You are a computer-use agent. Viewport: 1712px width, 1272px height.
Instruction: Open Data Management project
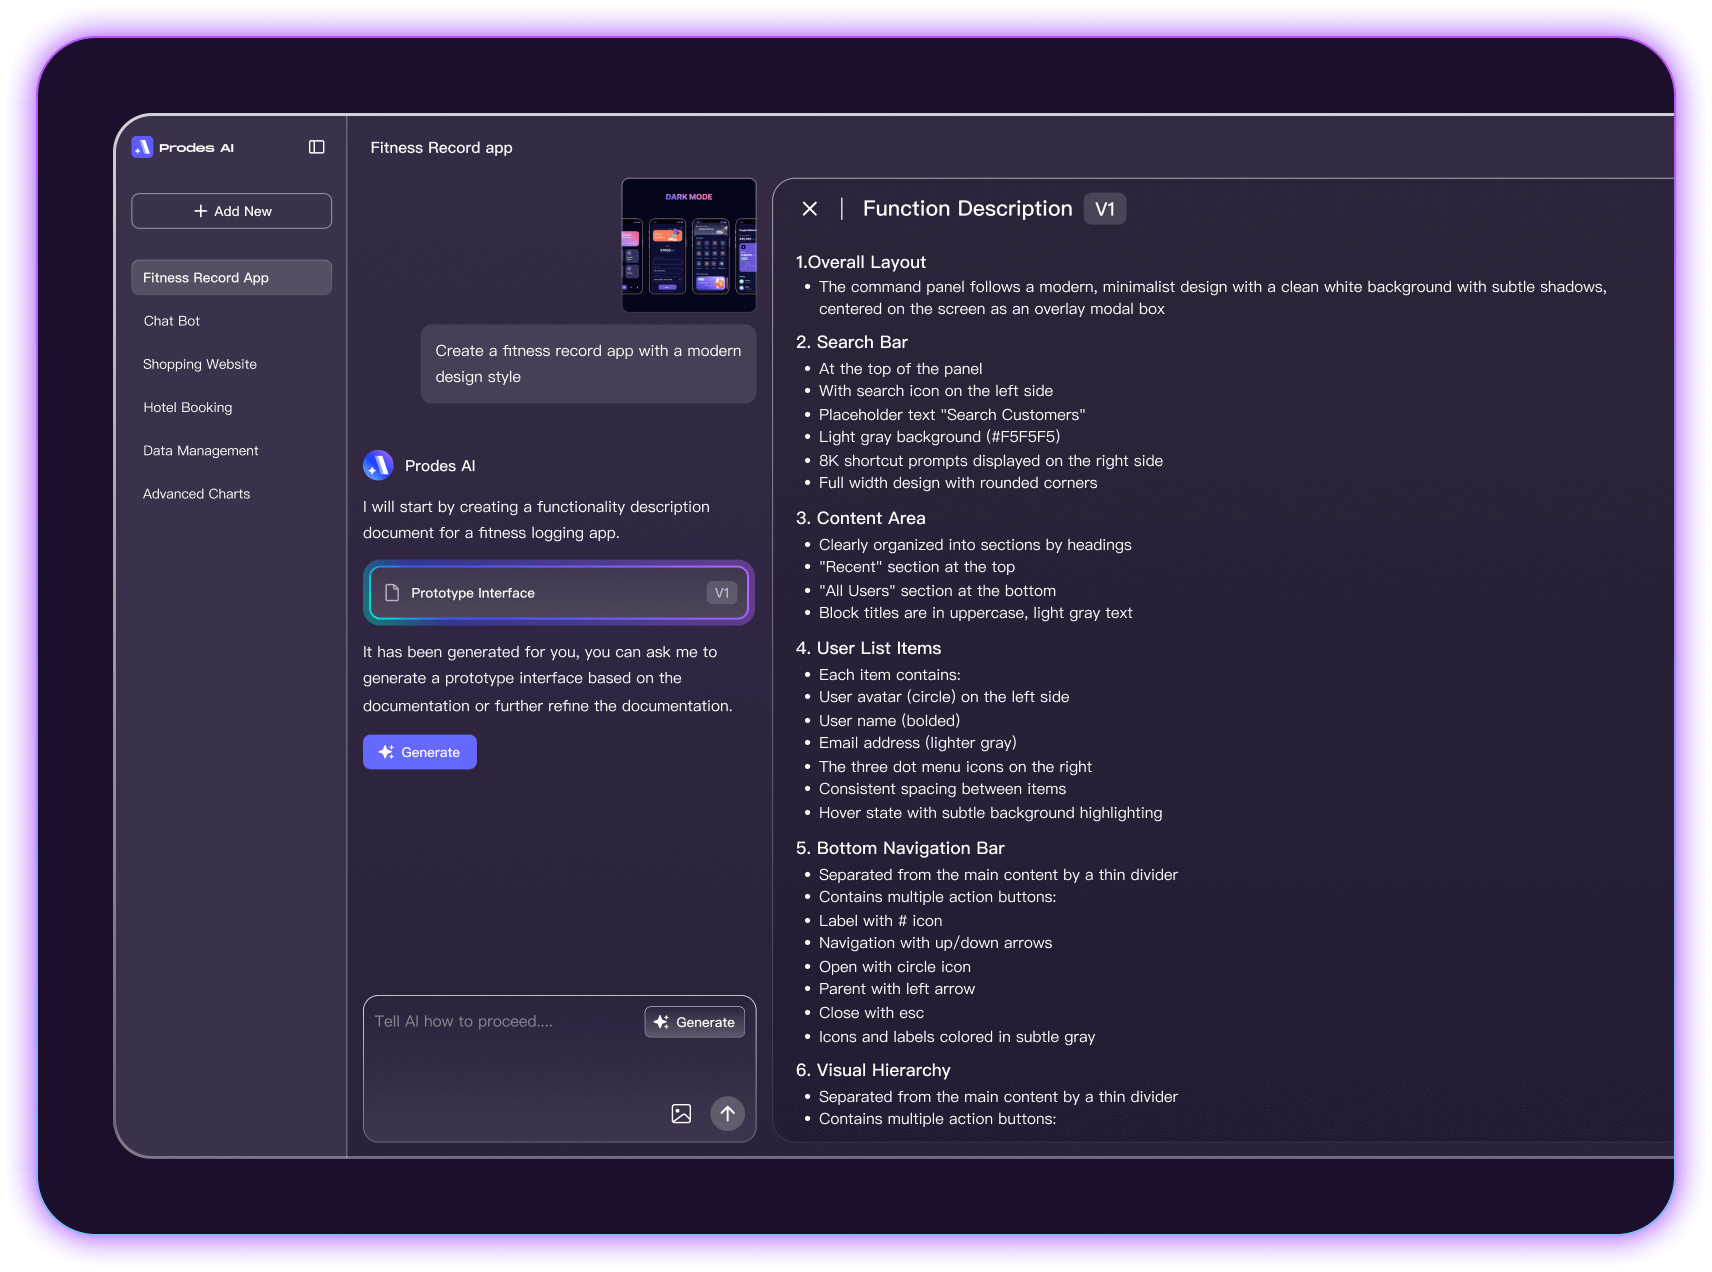(x=201, y=451)
